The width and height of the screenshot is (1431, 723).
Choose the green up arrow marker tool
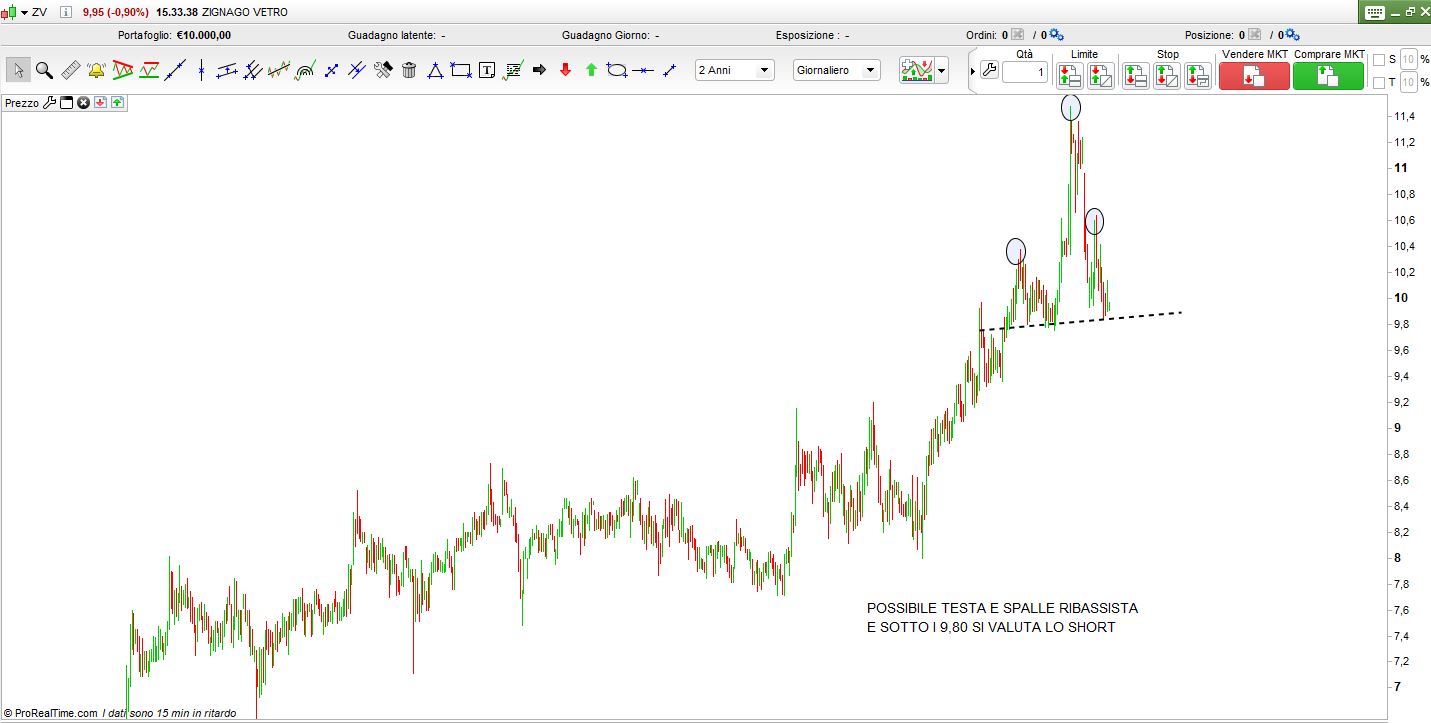pos(591,70)
